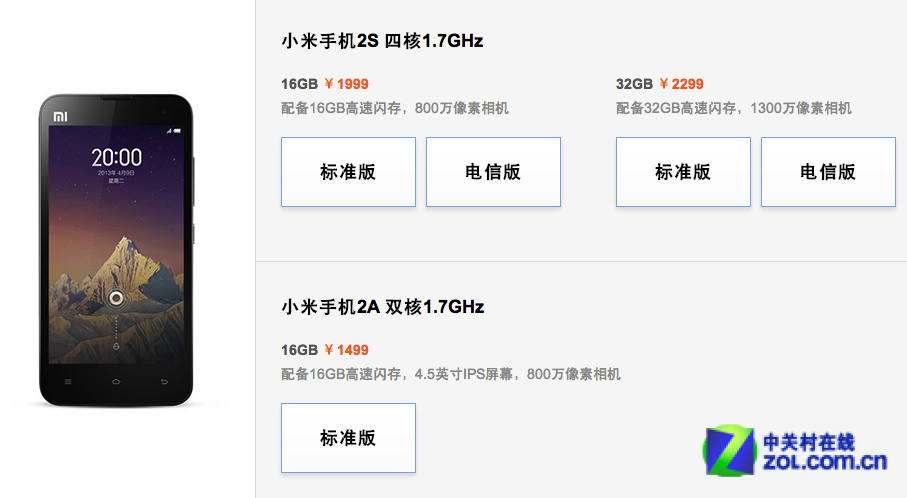Click the 4.5英寸IPS屏幕 description line
This screenshot has height=498, width=907.
click(x=451, y=374)
